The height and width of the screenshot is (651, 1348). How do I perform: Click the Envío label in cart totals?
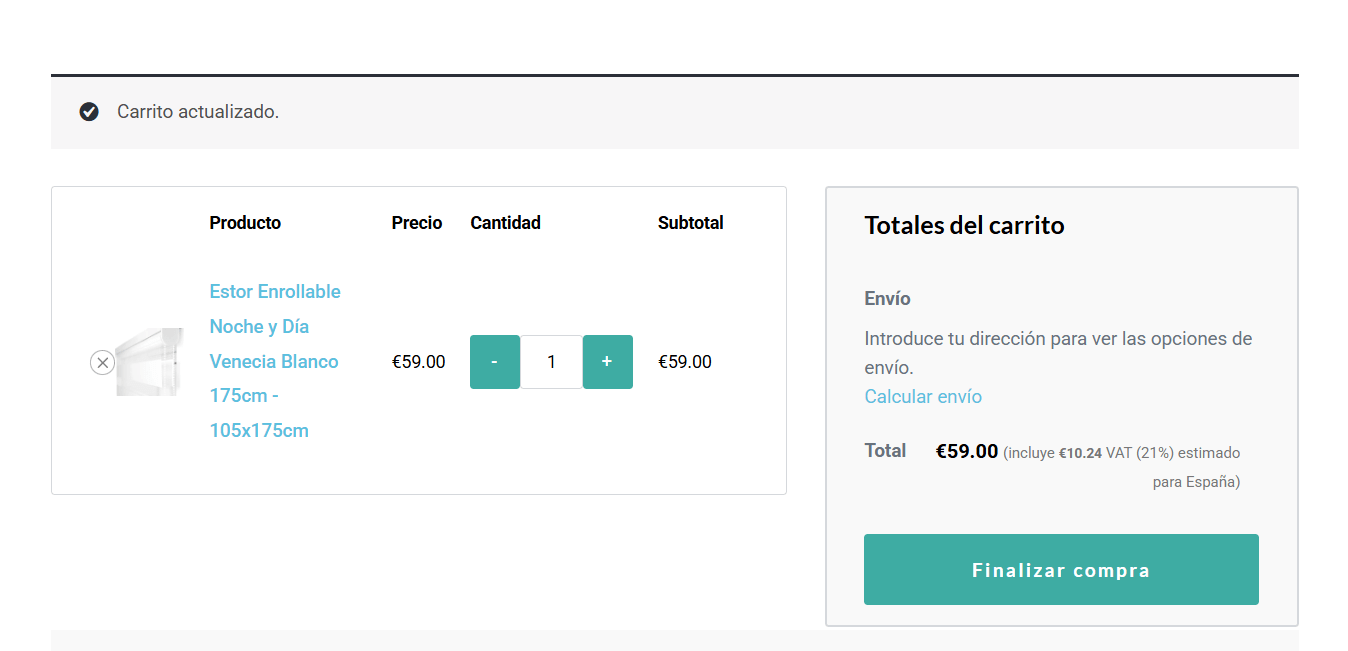887,299
